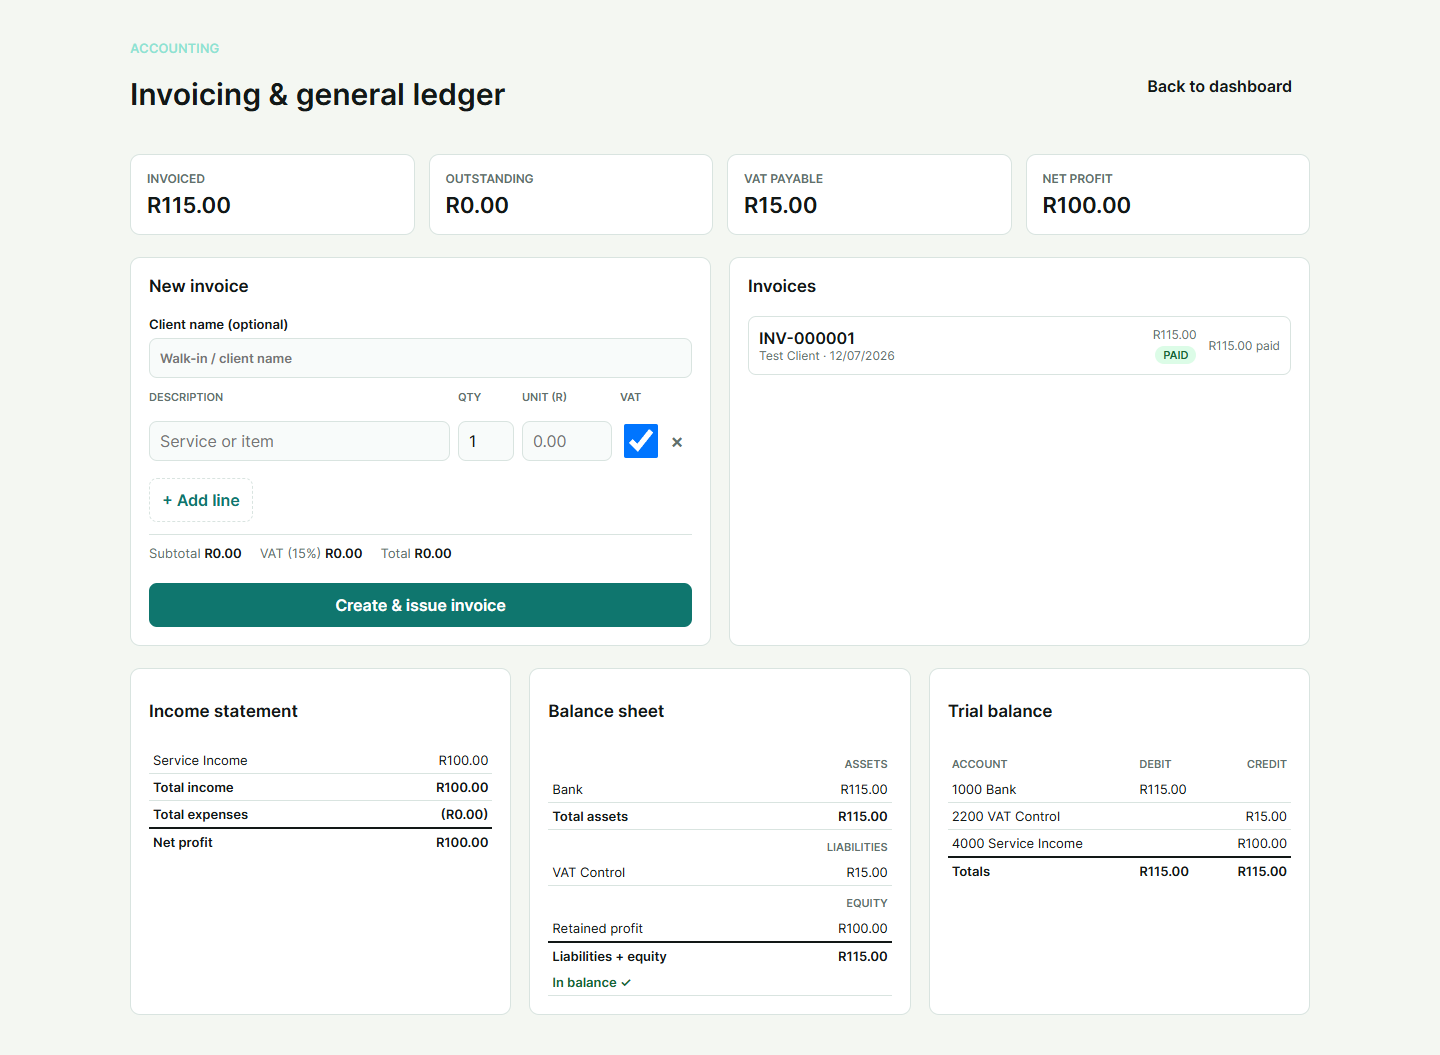Image resolution: width=1440 pixels, height=1055 pixels.
Task: Click the Total expenses row
Action: coord(320,815)
